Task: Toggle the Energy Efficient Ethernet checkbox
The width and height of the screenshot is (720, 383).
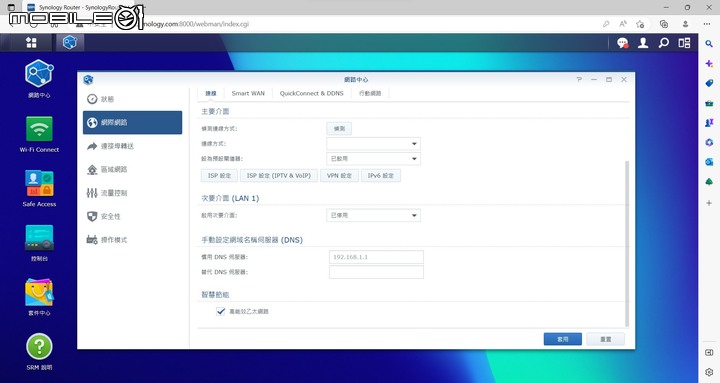Action: 220,311
